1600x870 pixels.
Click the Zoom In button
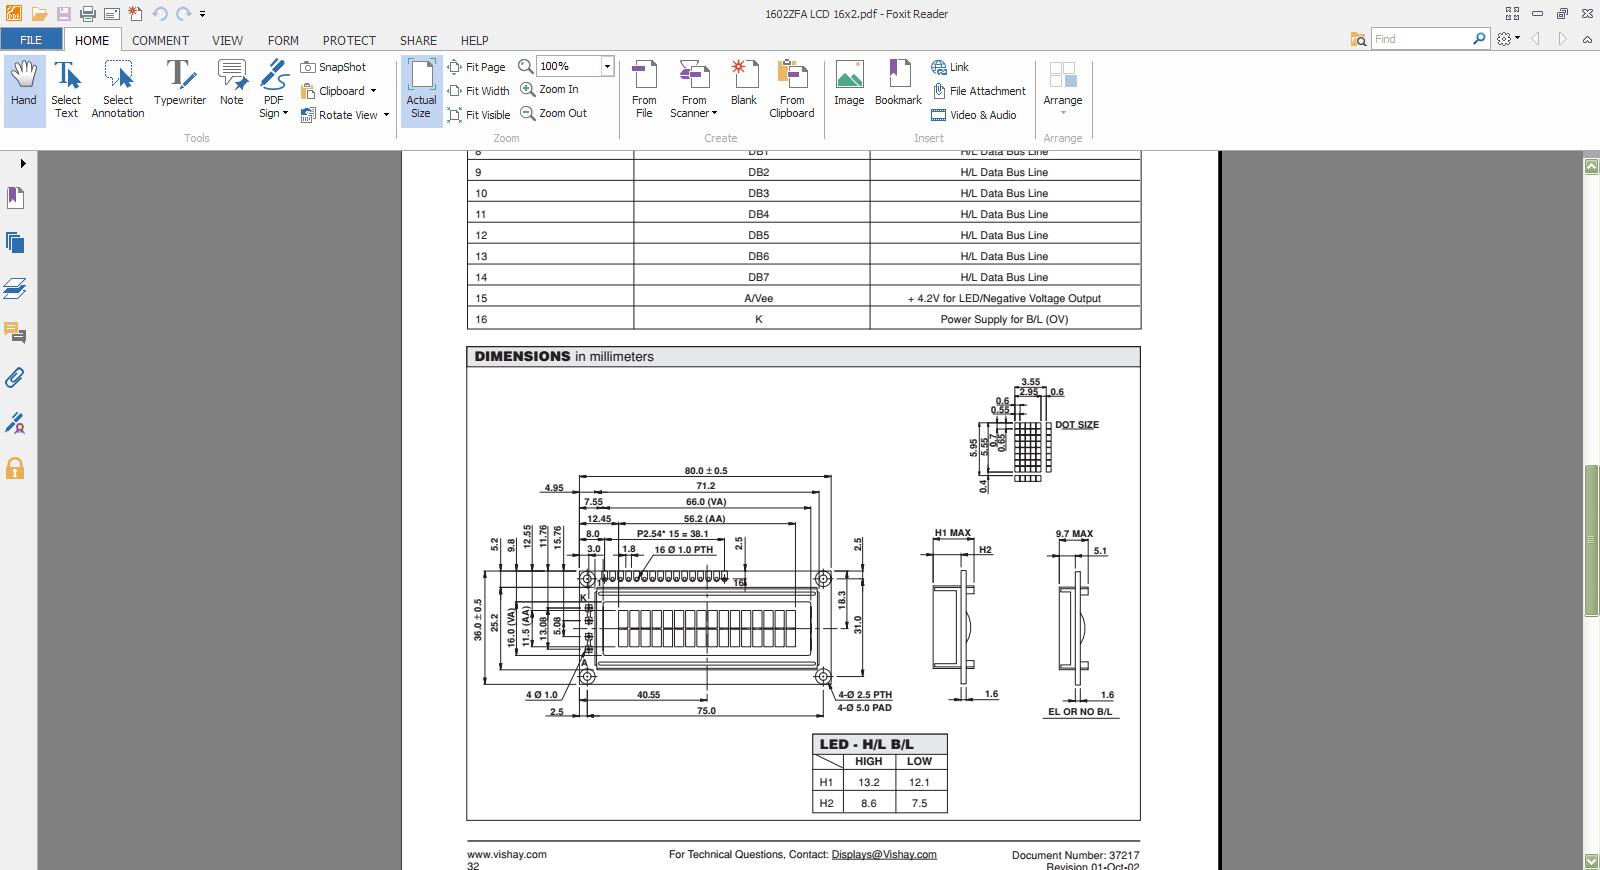(549, 89)
